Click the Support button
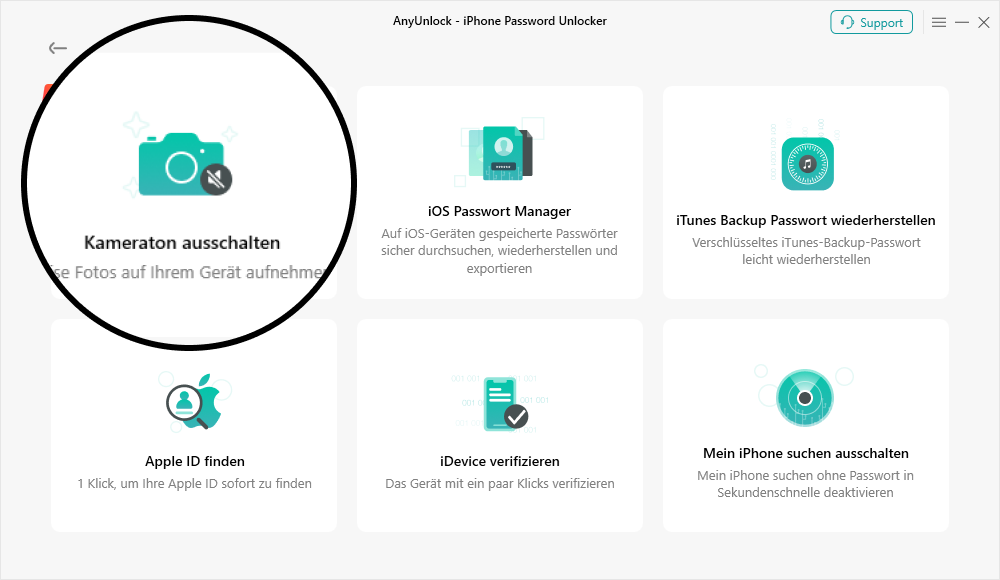Screen dimensions: 1000x580 coord(871,22)
